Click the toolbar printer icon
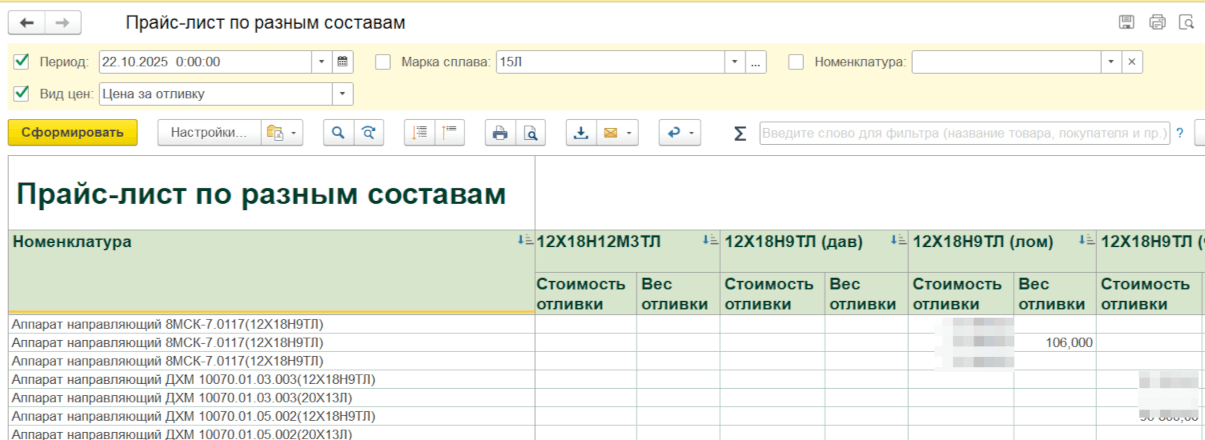The height and width of the screenshot is (440, 1205). 500,133
